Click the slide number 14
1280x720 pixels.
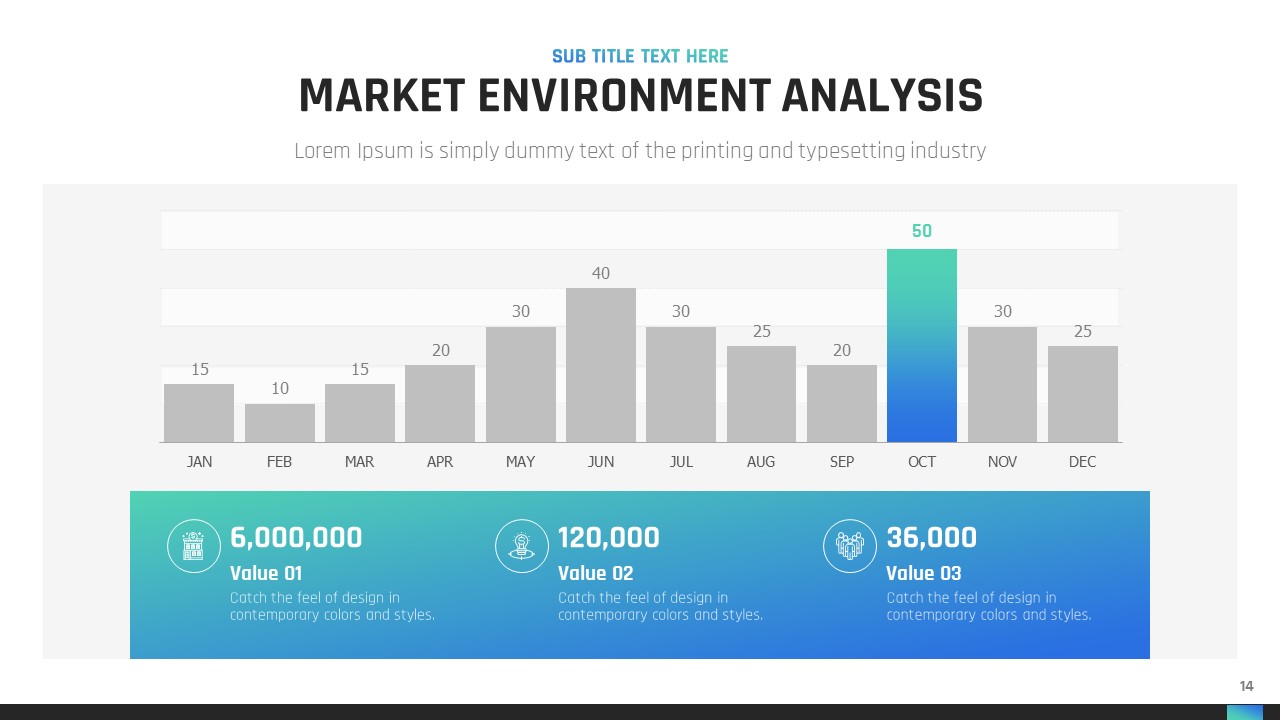point(1246,686)
